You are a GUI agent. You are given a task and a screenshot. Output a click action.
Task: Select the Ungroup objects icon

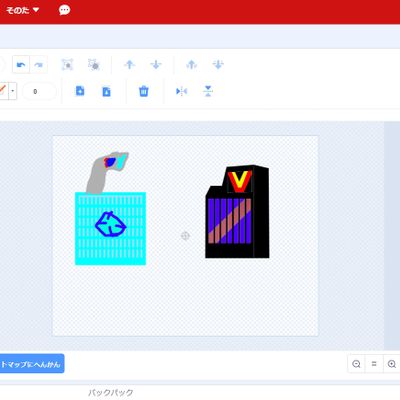point(94,65)
